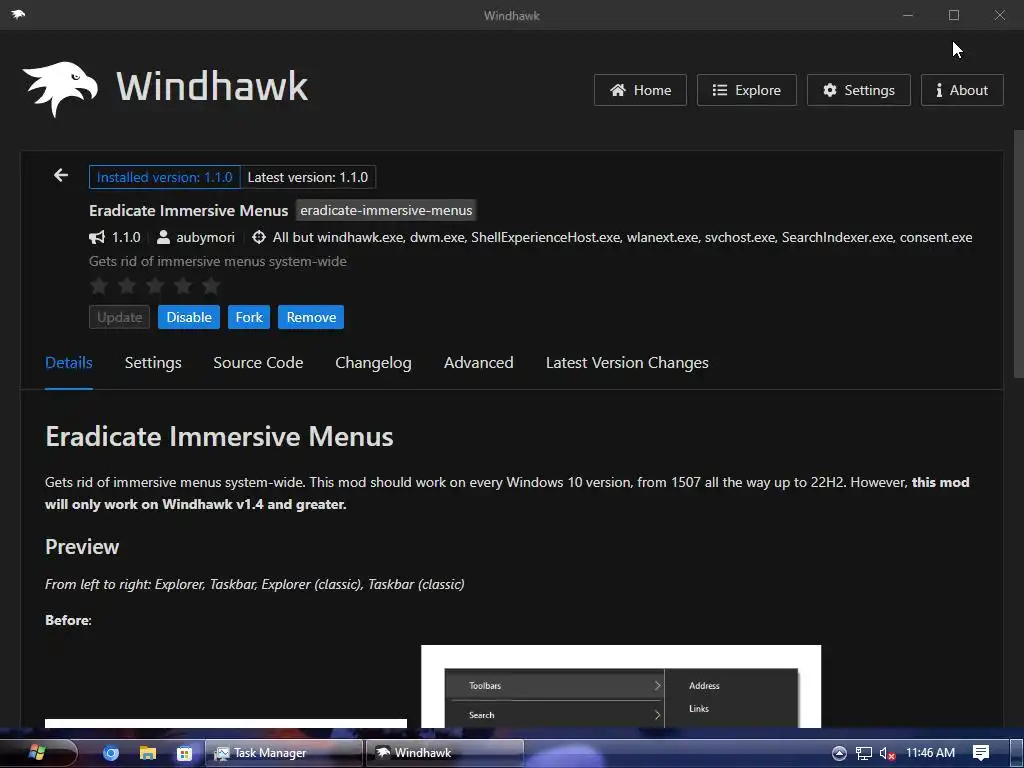Click the author person icon
Image resolution: width=1024 pixels, height=768 pixels.
coord(163,237)
